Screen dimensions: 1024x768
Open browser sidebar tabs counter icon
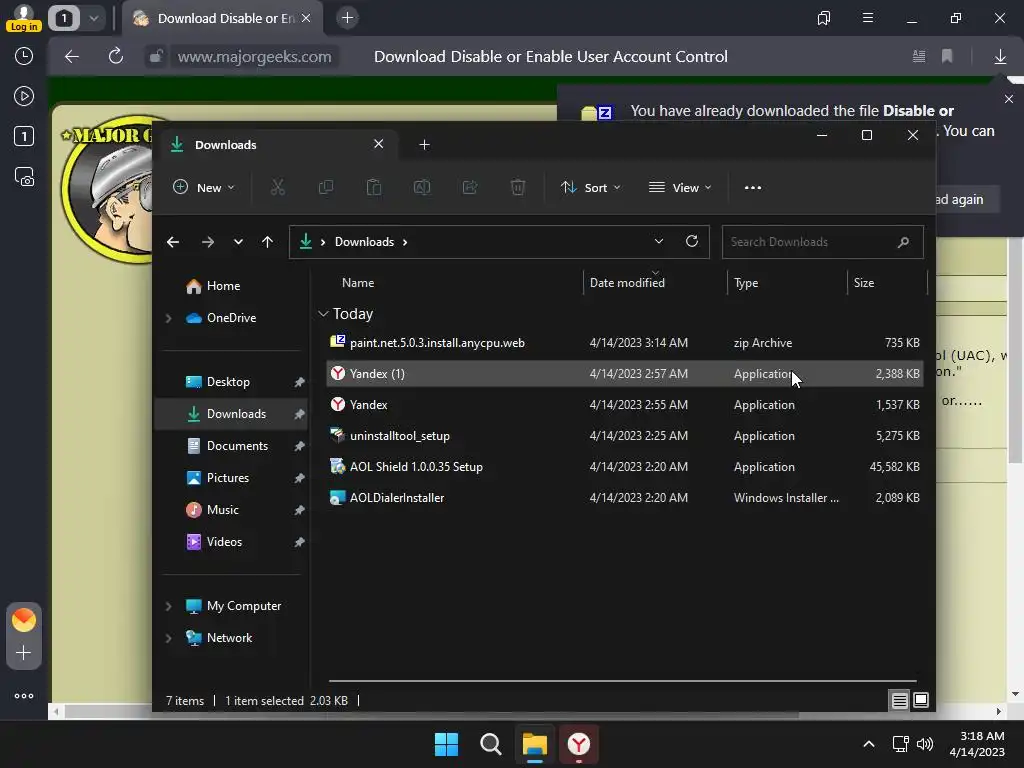point(24,136)
